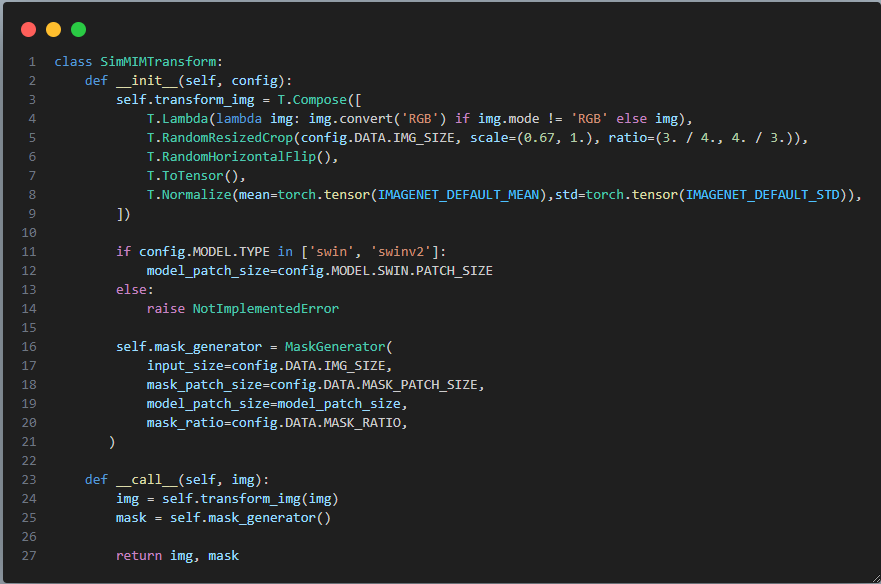This screenshot has height=584, width=881.
Task: Click the 'swinv2' string literal
Action: 401,251
